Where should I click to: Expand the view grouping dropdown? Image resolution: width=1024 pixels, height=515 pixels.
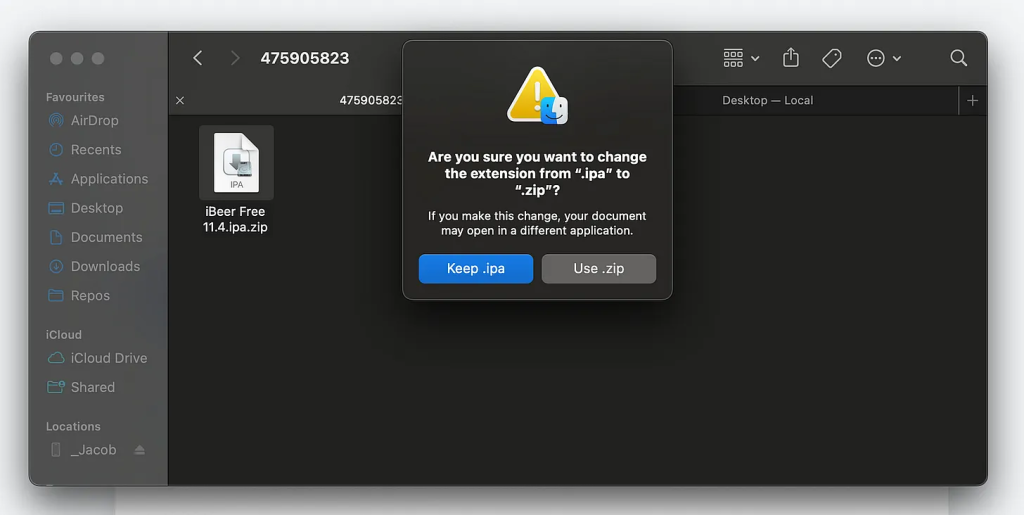coord(741,58)
